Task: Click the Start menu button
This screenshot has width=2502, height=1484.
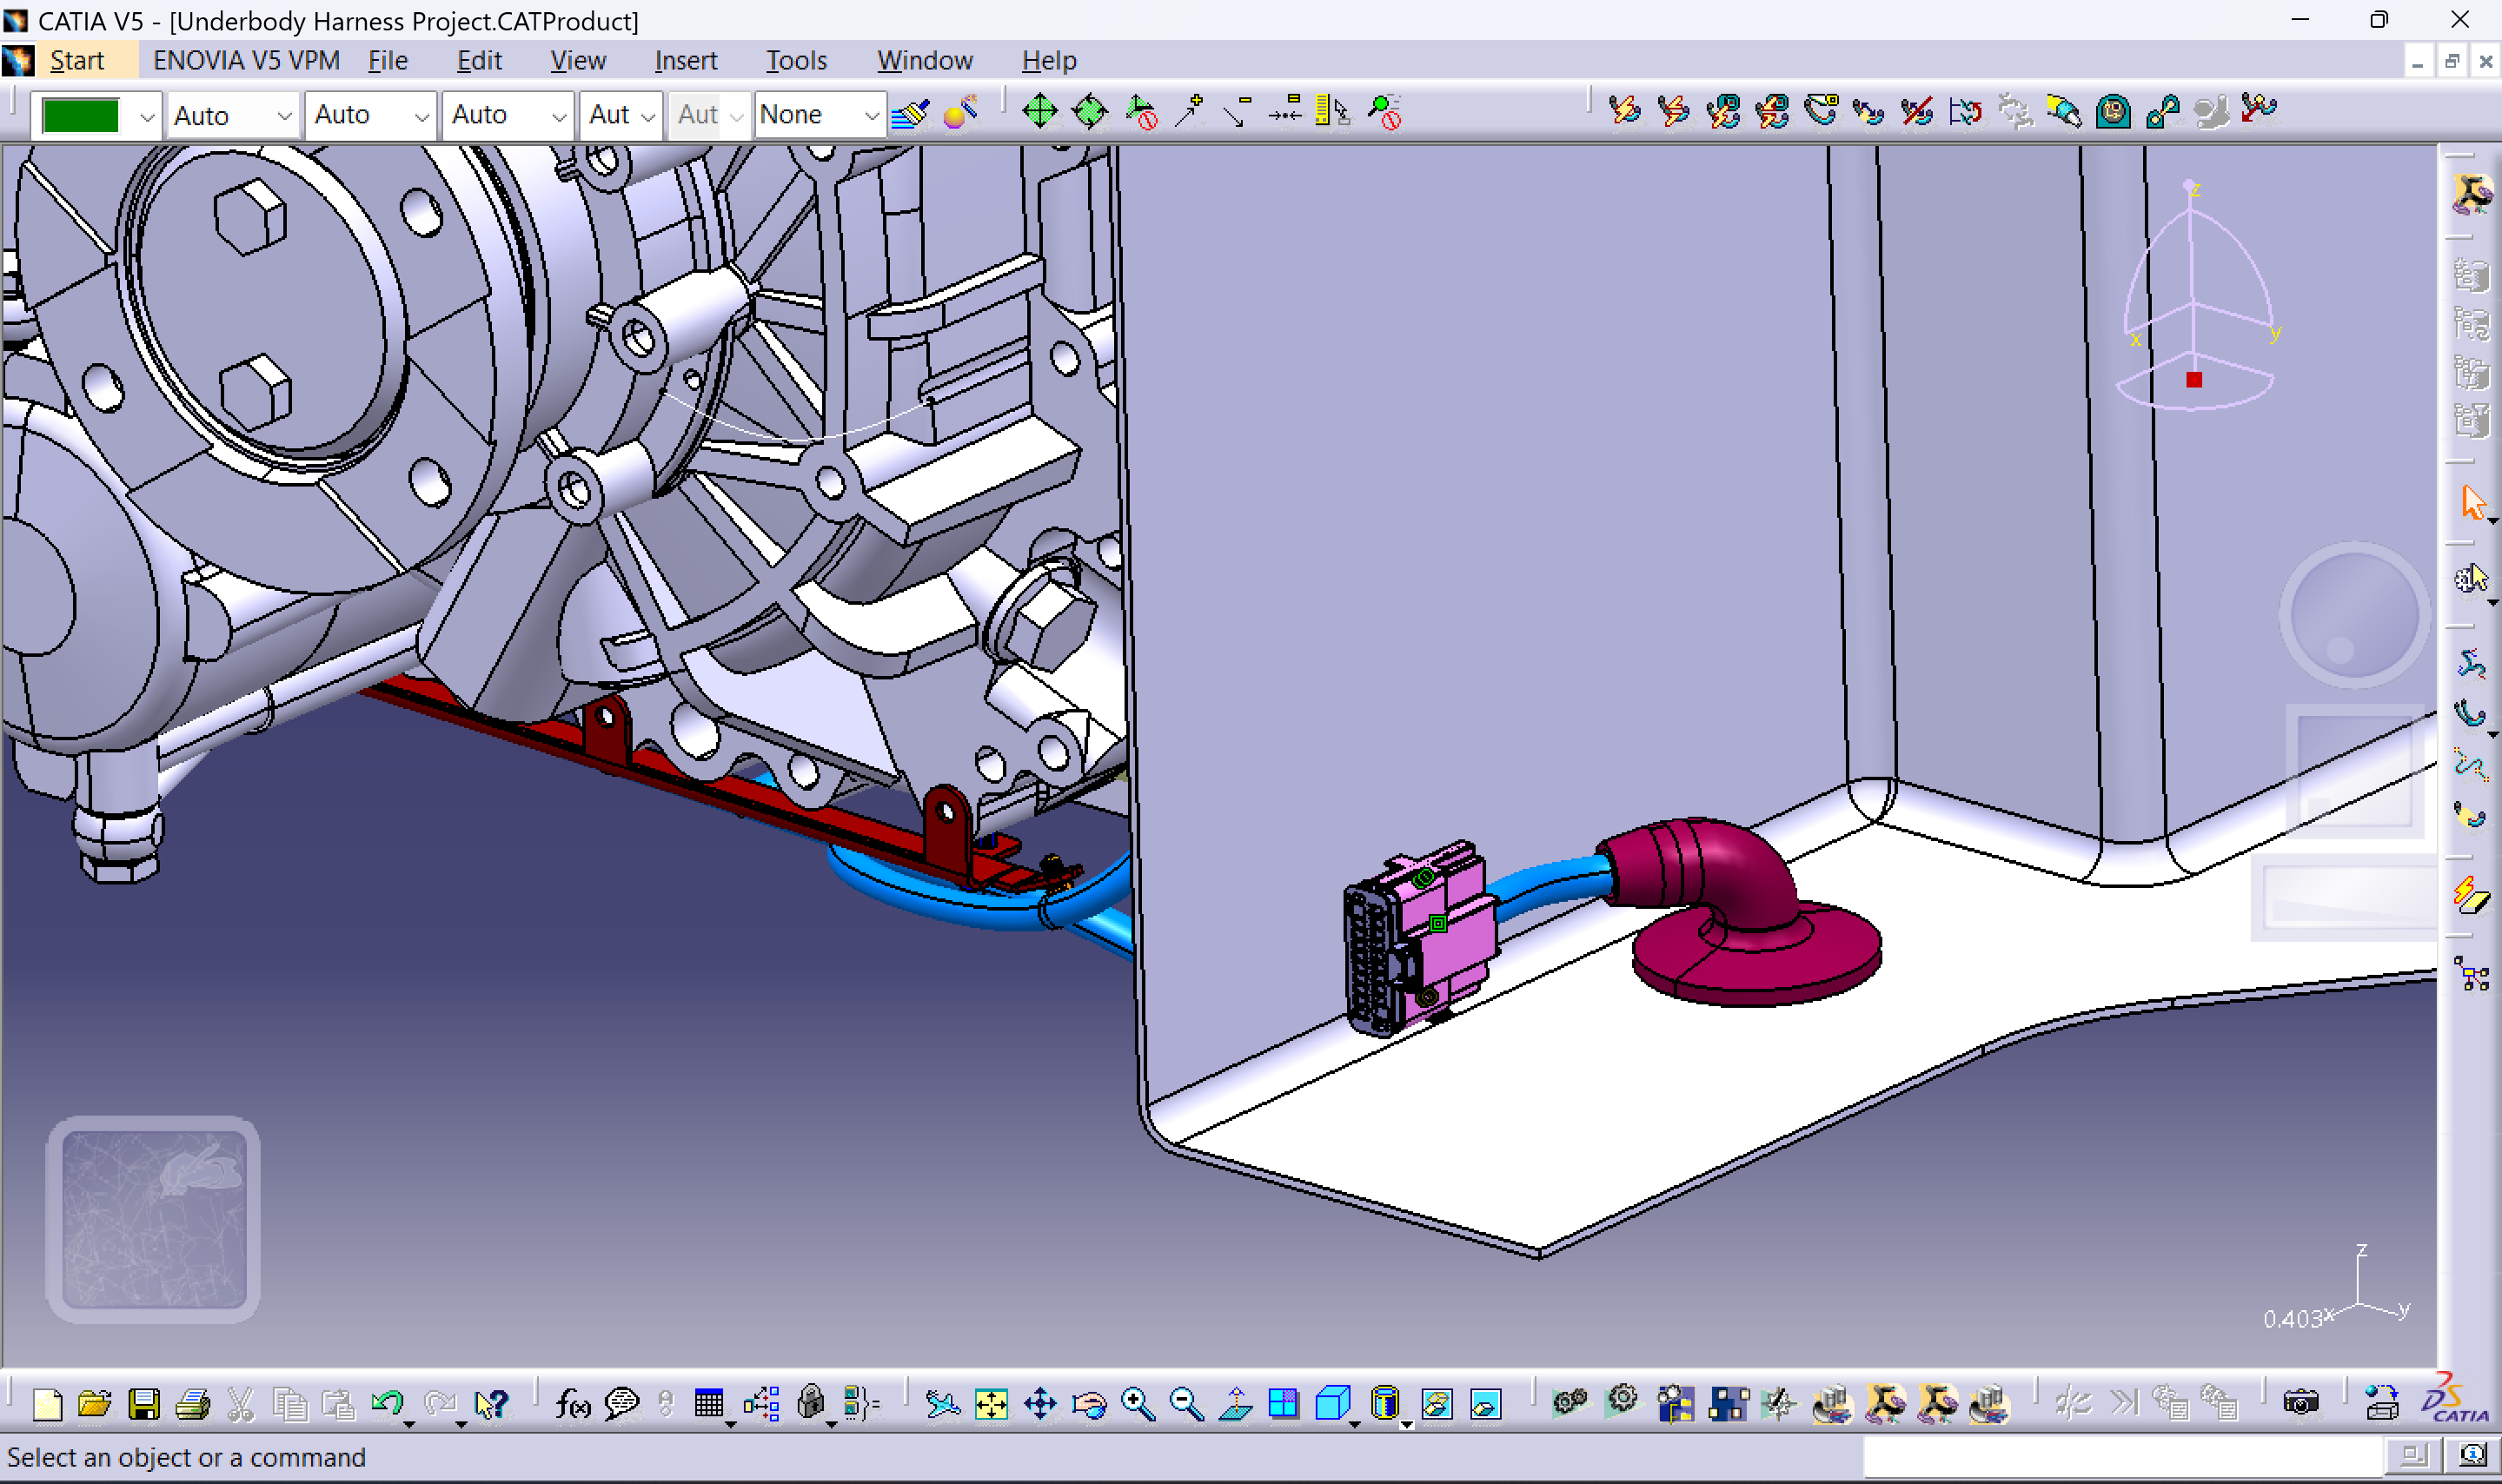Action: (76, 61)
